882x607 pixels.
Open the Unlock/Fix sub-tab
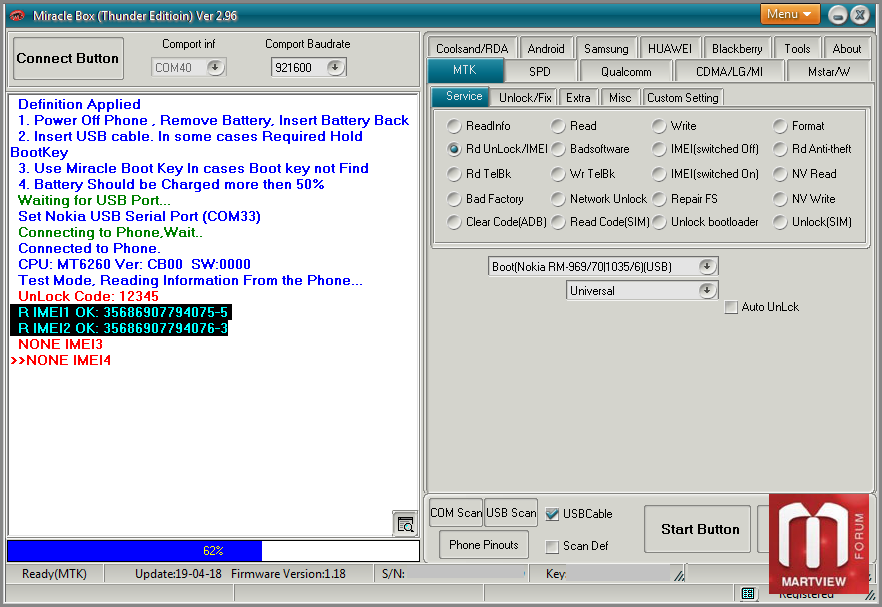(525, 97)
